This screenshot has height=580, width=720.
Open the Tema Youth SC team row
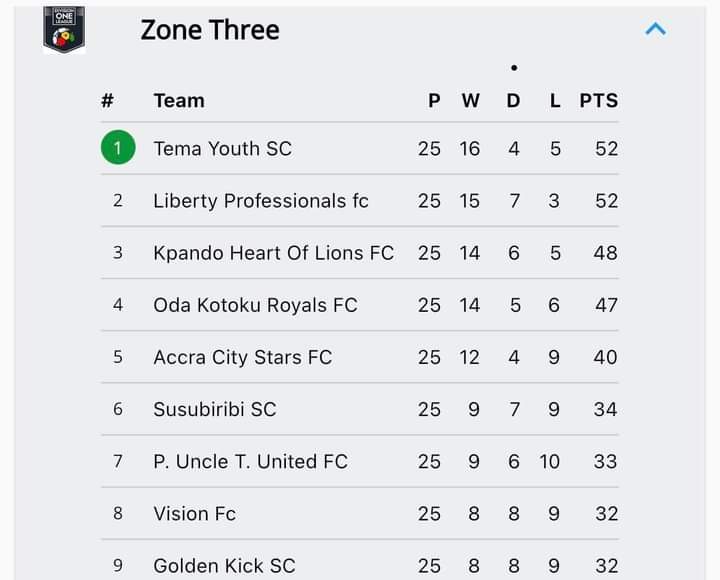click(360, 148)
